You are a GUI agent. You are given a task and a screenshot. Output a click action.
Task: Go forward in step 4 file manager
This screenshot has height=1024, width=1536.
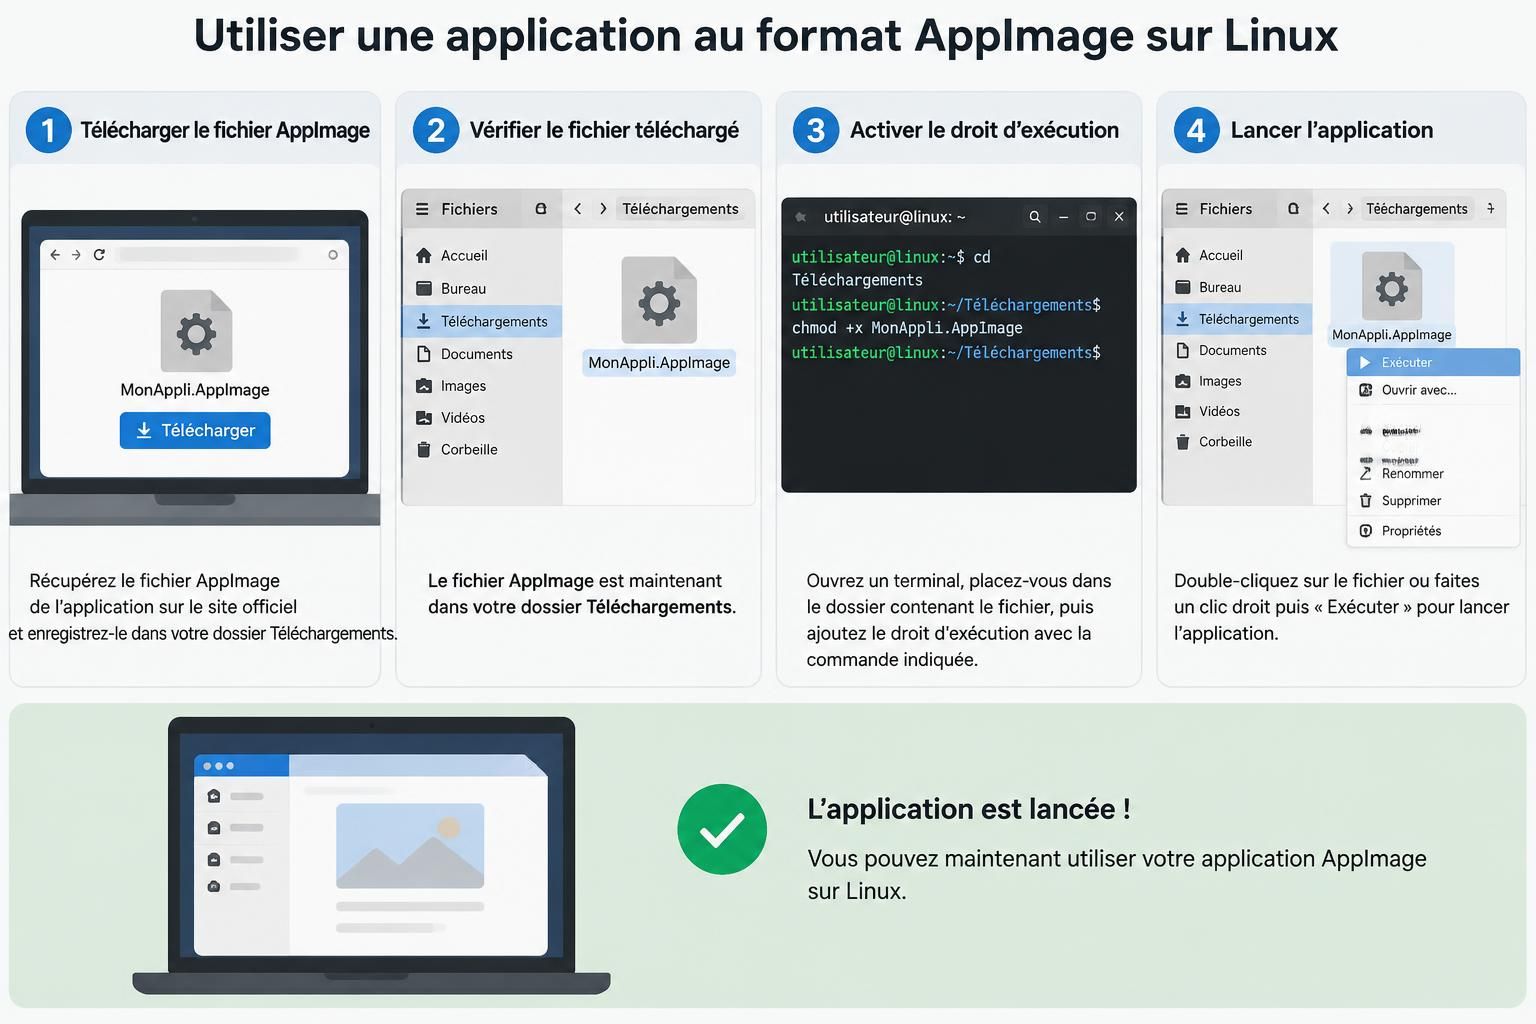(1350, 209)
